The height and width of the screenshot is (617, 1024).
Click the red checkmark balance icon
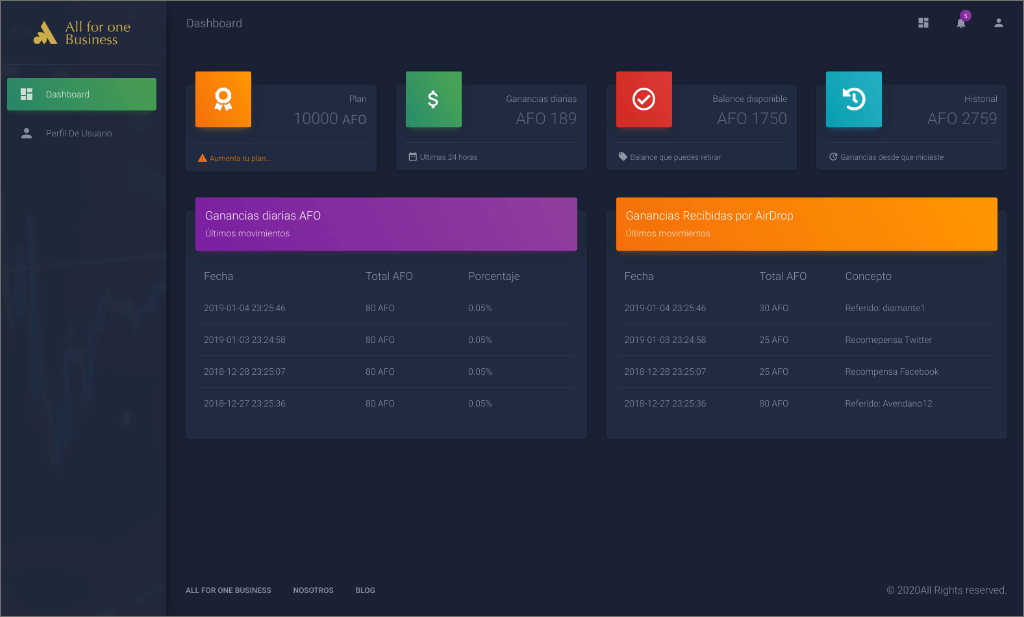643,99
